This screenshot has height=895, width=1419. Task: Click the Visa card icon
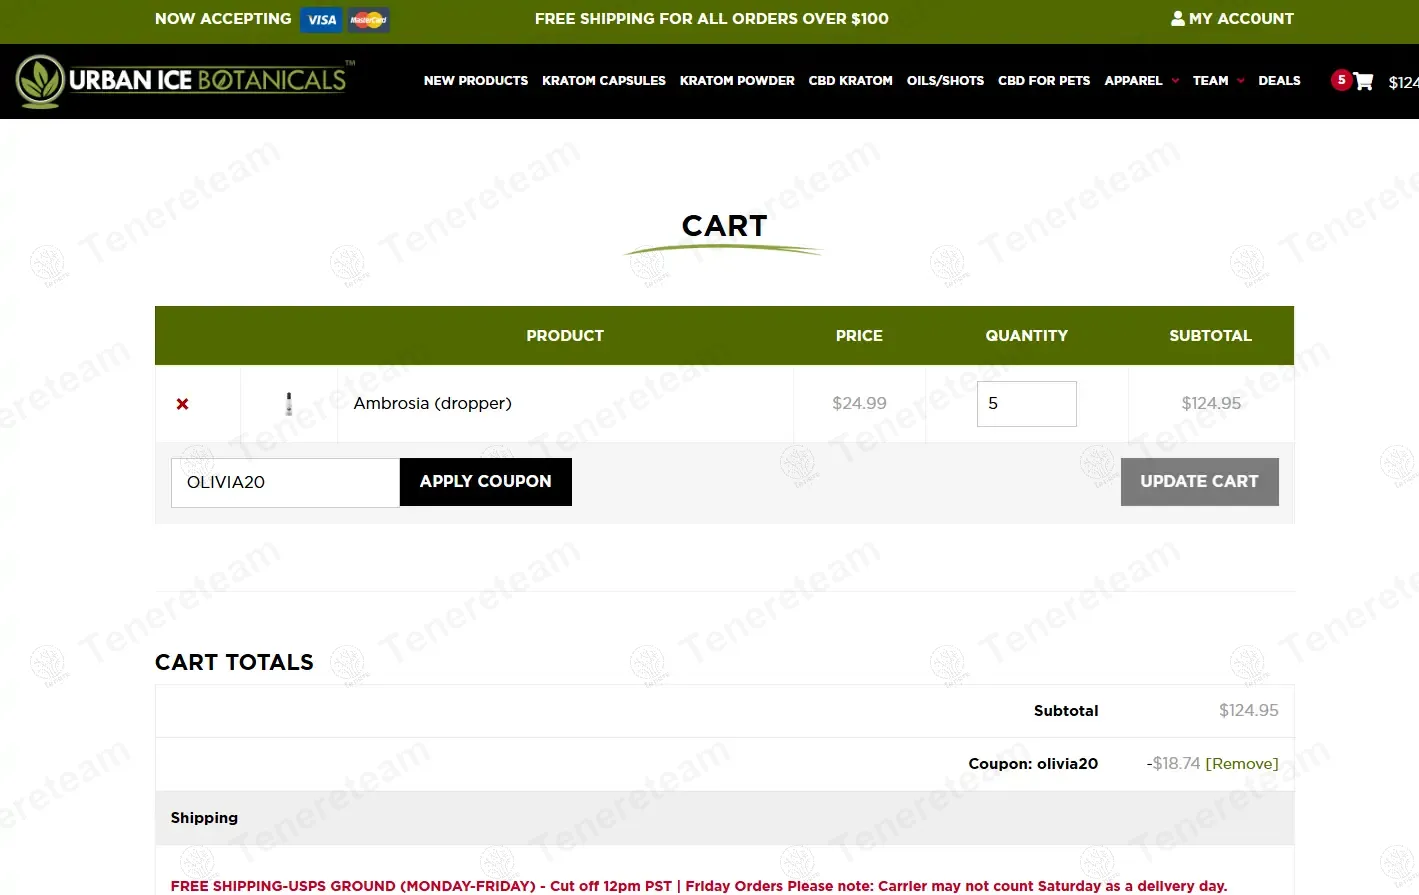321,20
